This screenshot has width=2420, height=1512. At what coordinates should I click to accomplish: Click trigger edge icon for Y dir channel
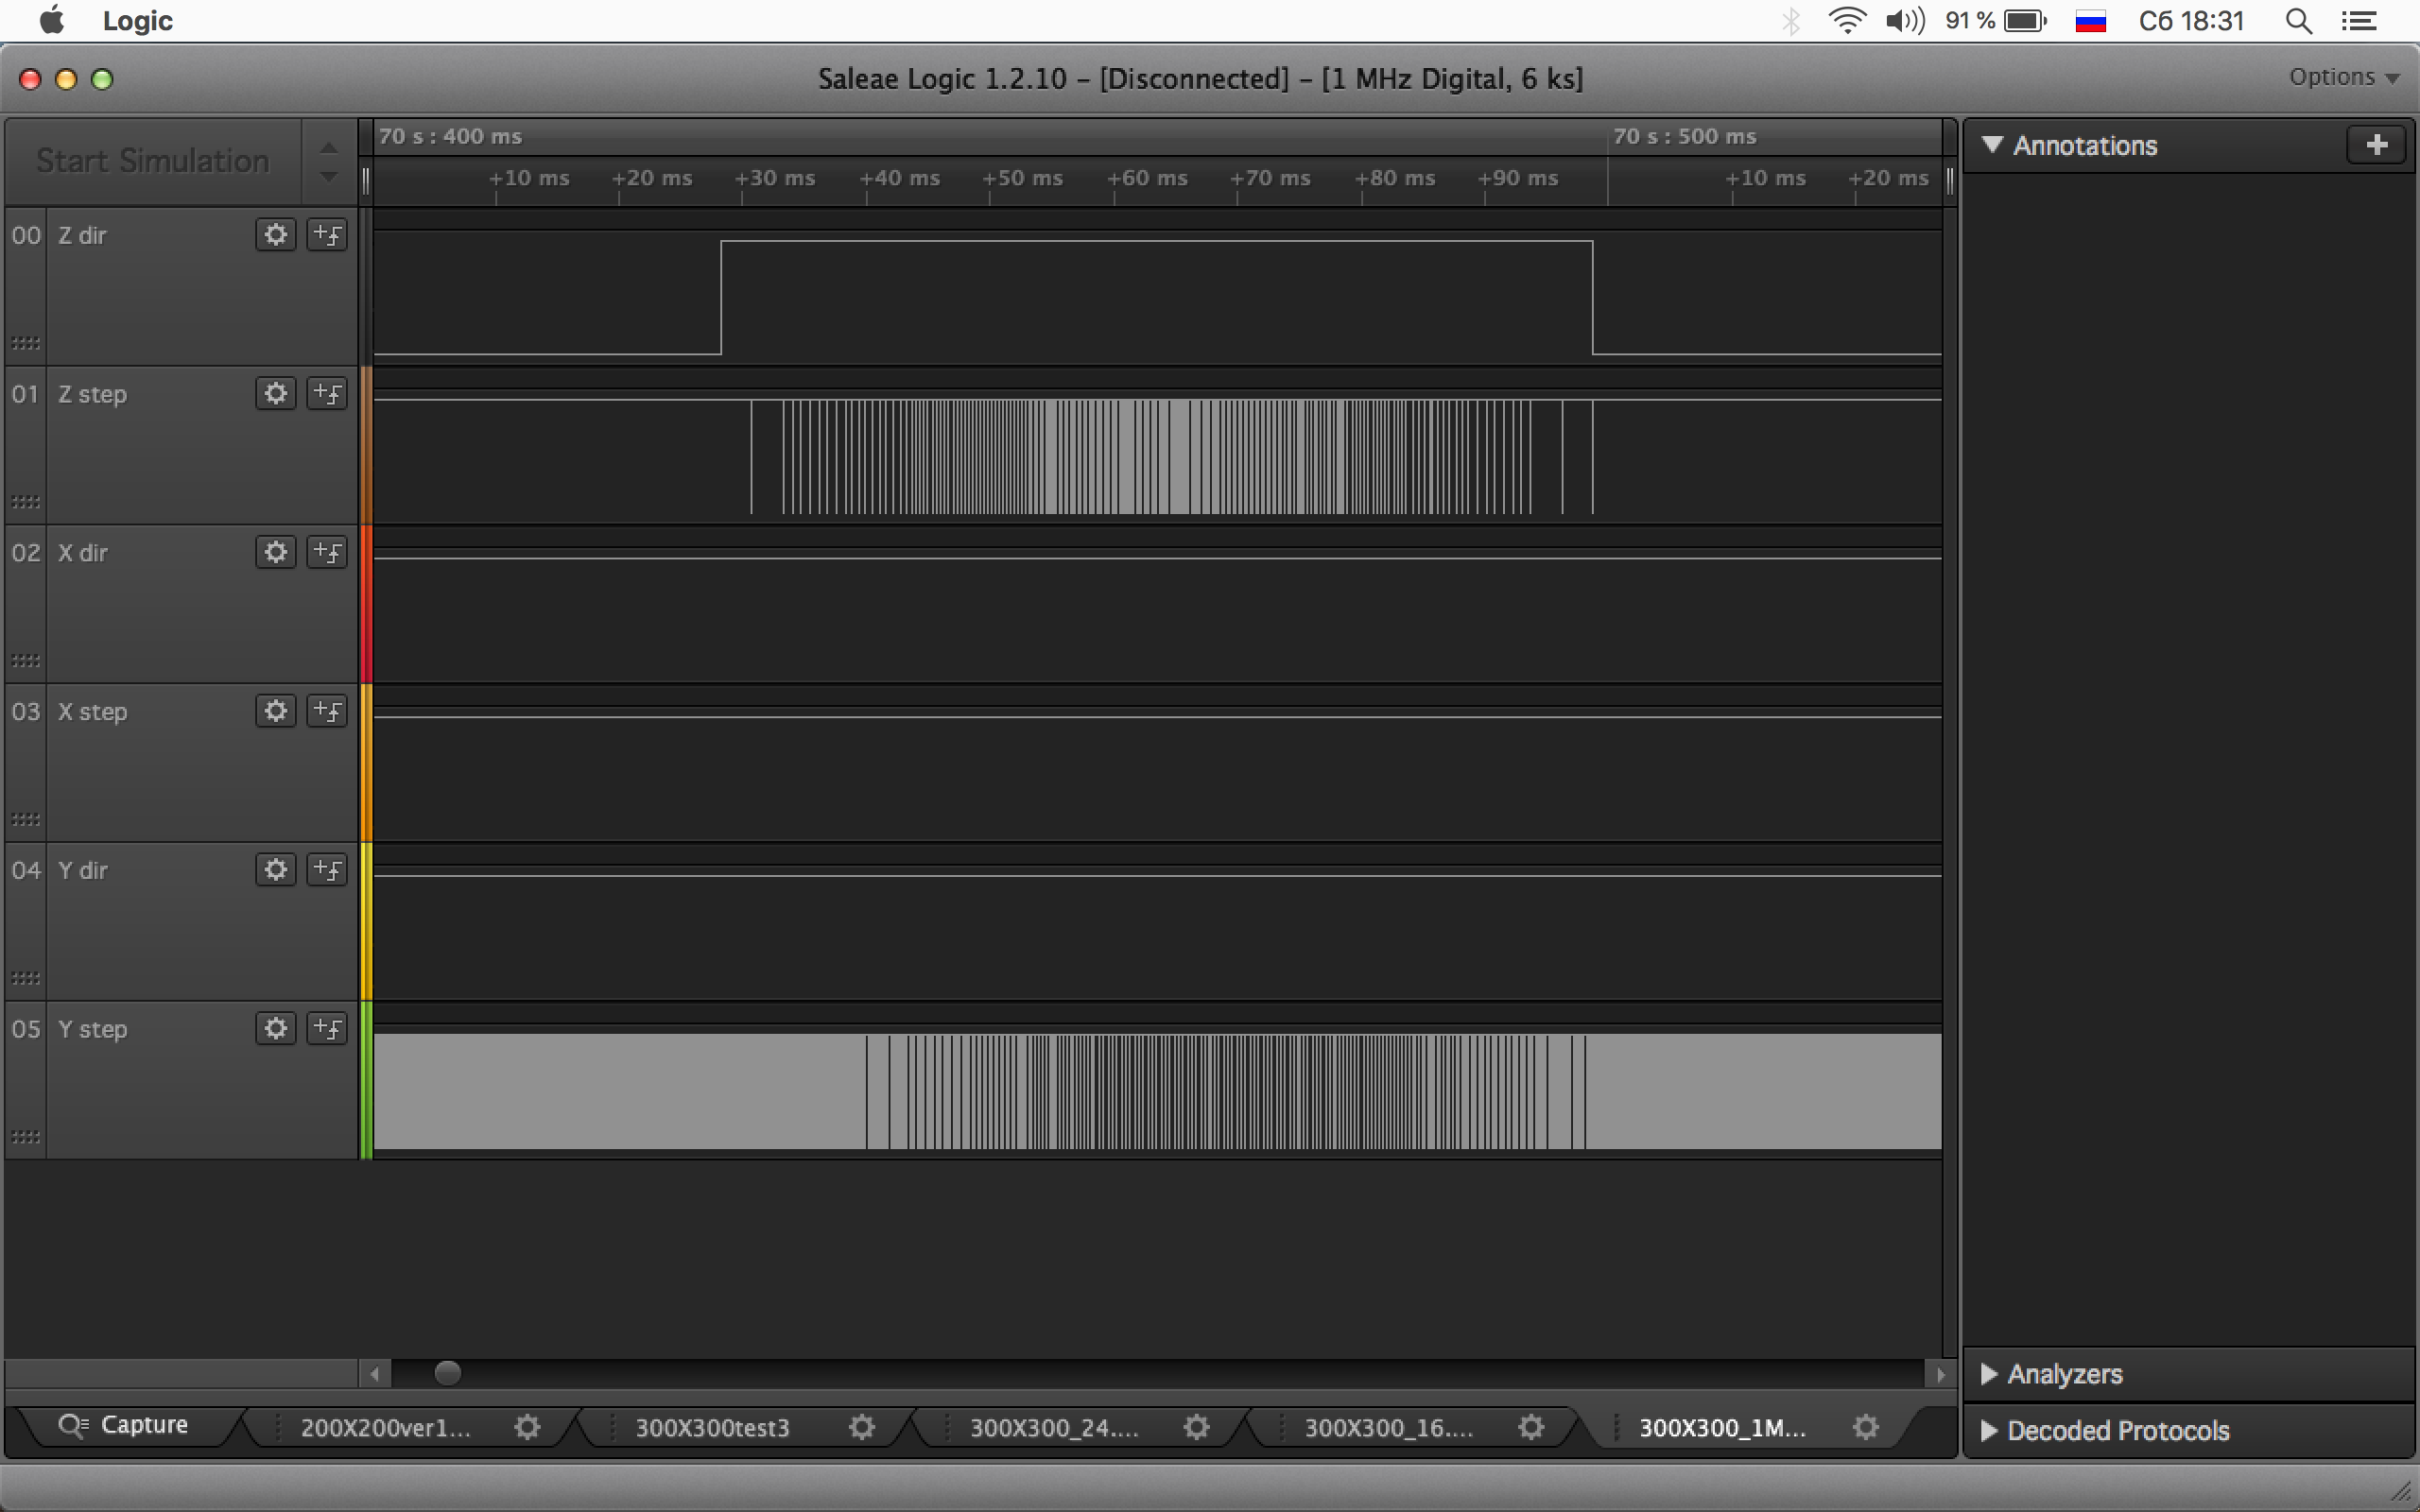click(x=327, y=870)
